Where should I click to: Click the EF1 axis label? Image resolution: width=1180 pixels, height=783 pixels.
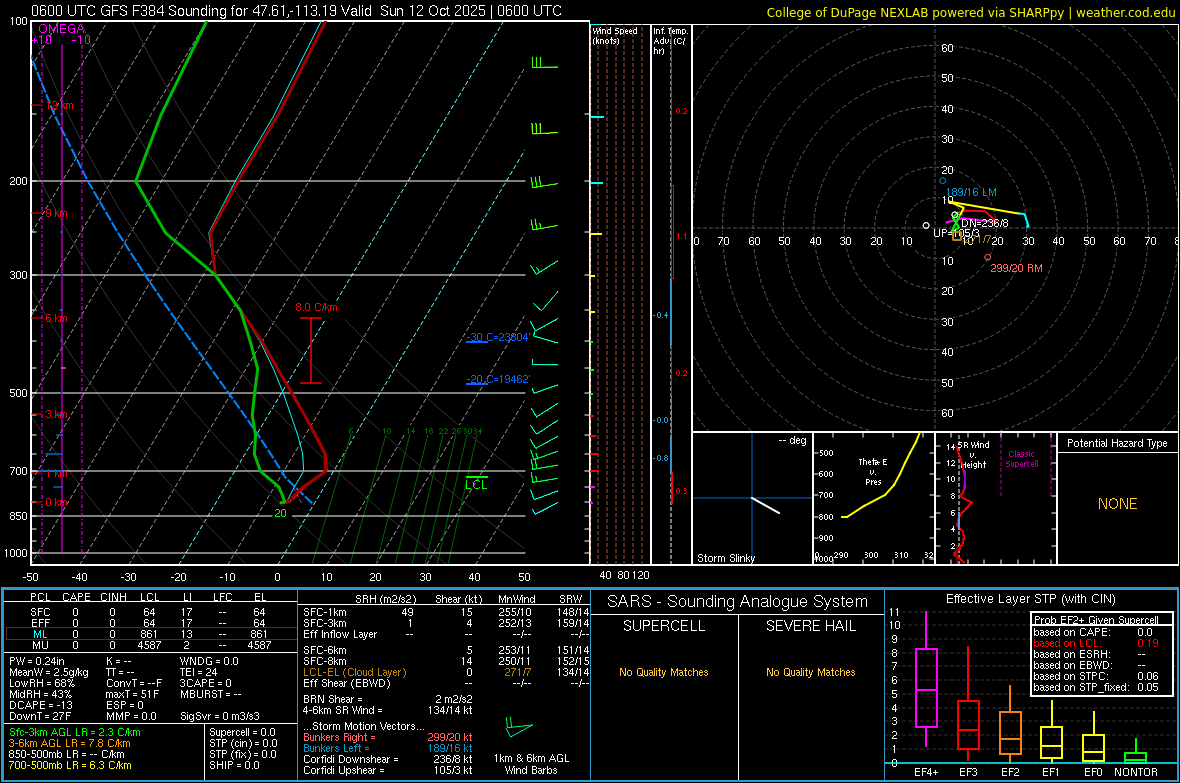click(1051, 772)
